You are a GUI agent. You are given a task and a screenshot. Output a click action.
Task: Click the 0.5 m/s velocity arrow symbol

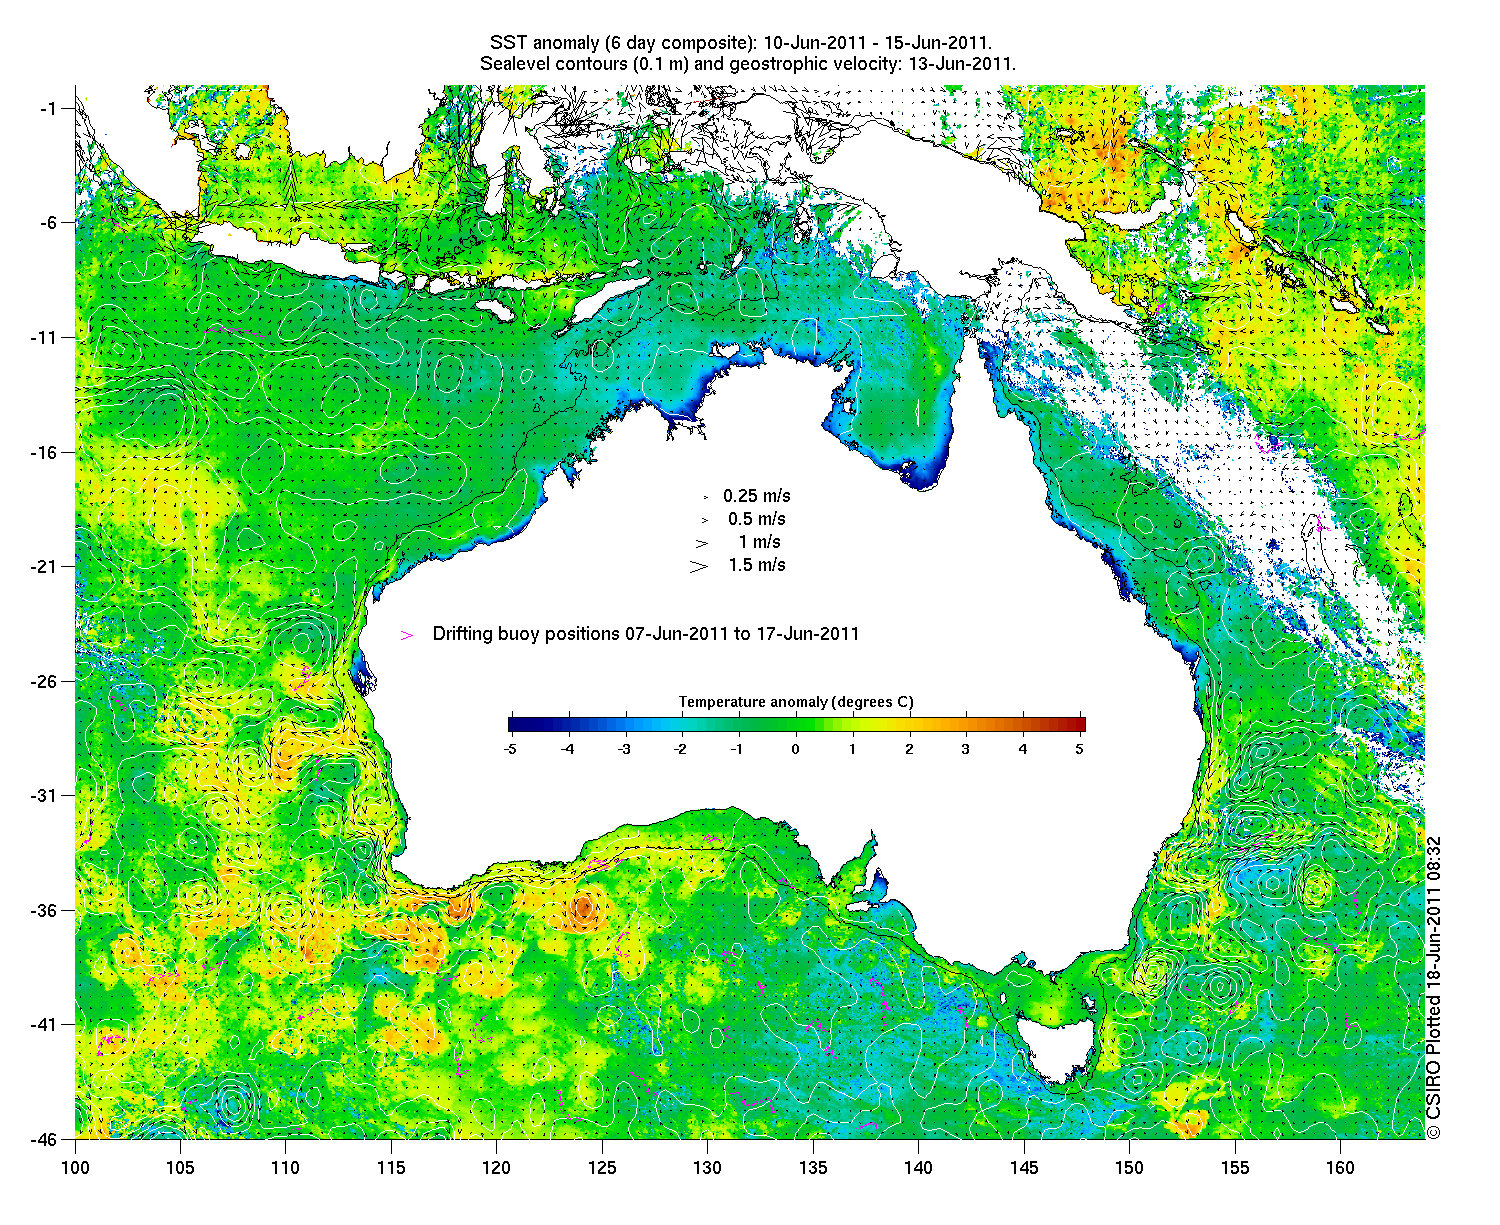point(704,520)
